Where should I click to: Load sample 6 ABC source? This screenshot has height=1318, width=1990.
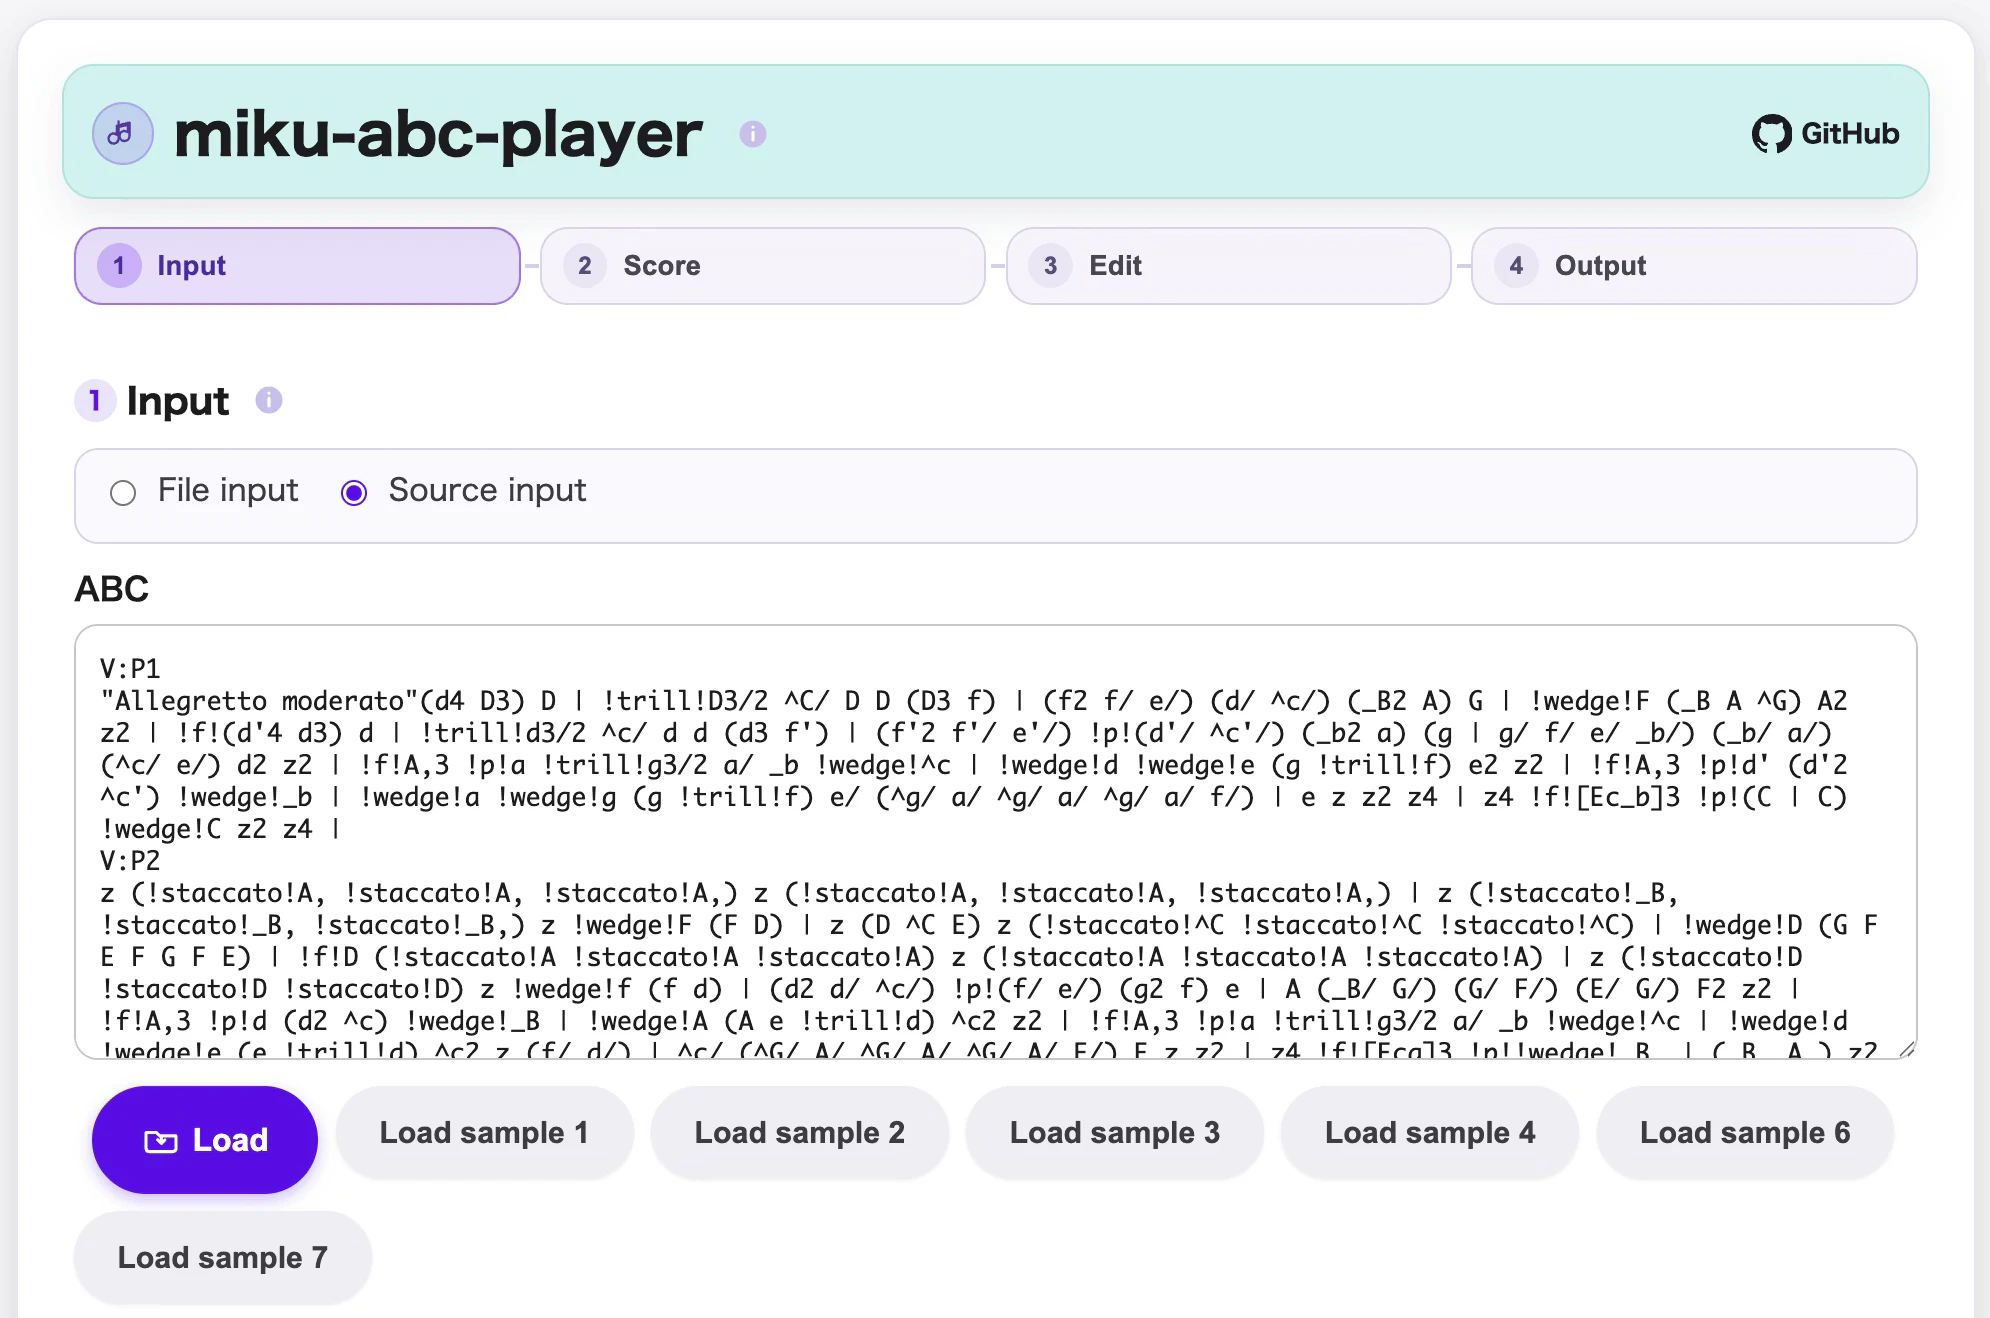click(x=1745, y=1133)
